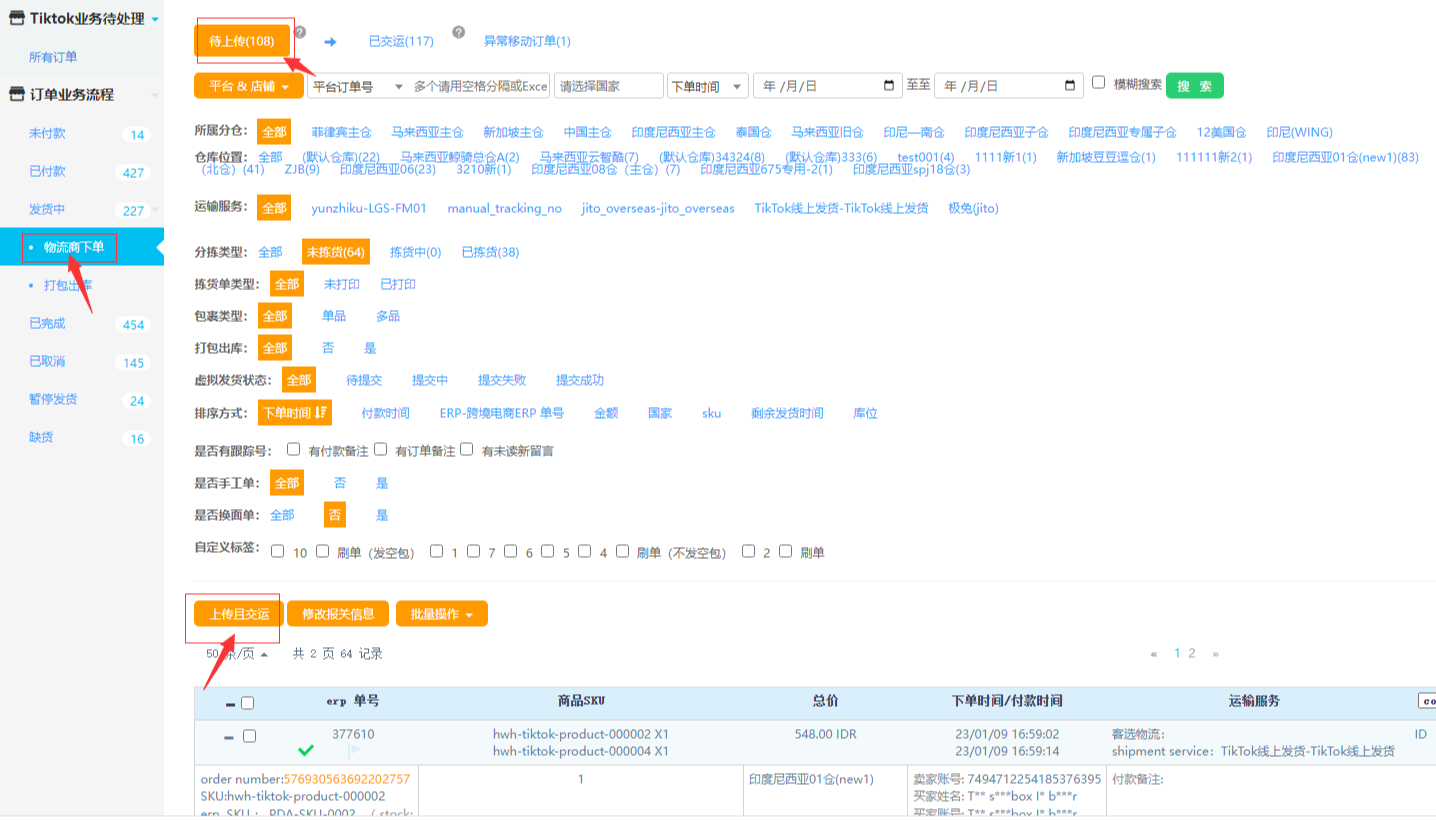
Task: Open the 平台 & 店铺 dropdown
Action: pos(248,86)
